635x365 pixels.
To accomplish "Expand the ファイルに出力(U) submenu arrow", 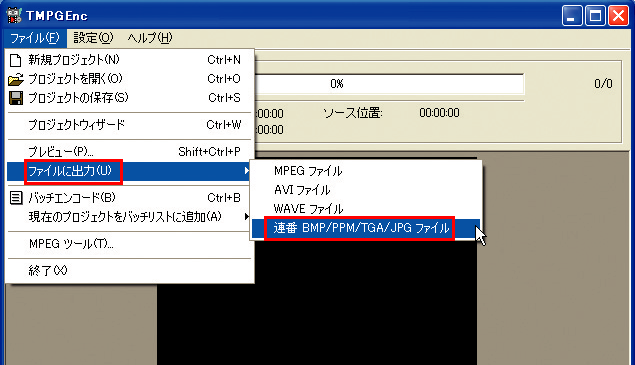I will point(246,171).
